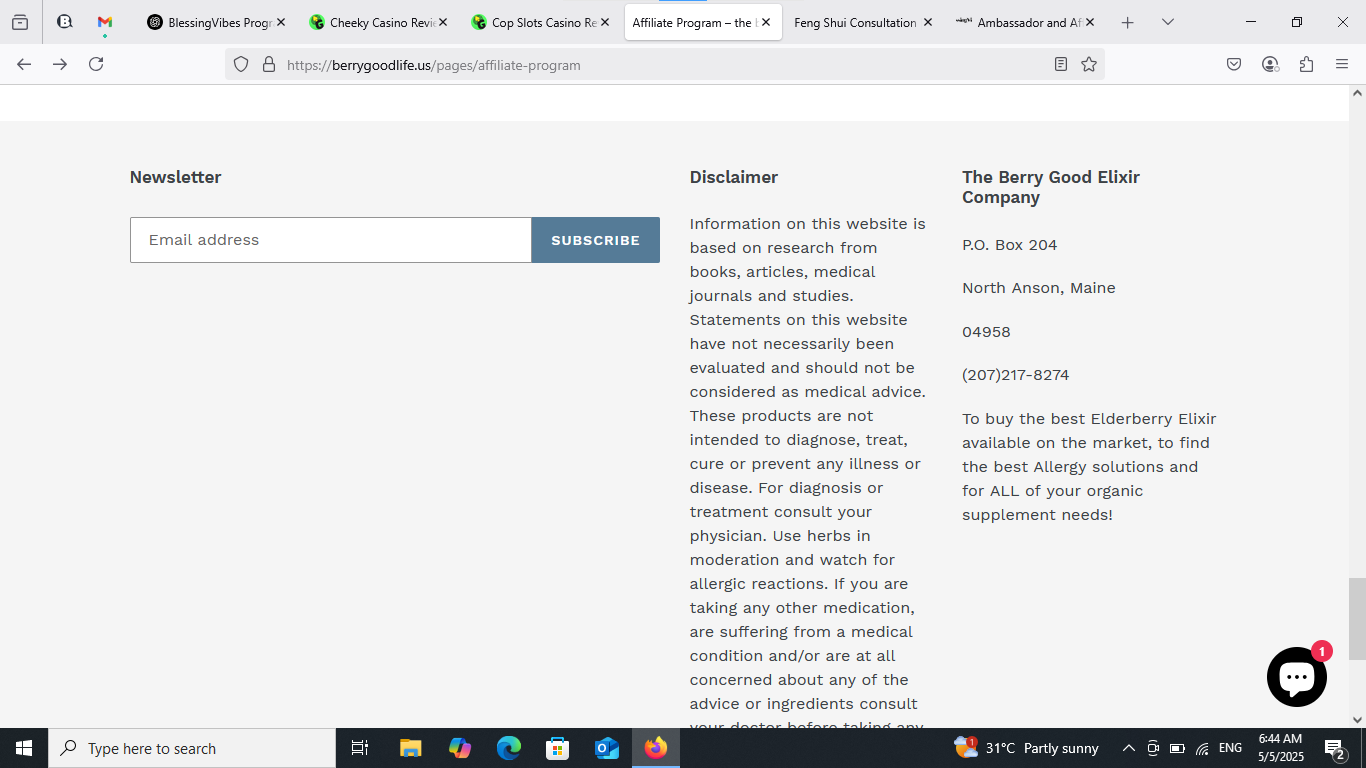Click the site padlock icon
Image resolution: width=1366 pixels, height=768 pixels.
268,64
